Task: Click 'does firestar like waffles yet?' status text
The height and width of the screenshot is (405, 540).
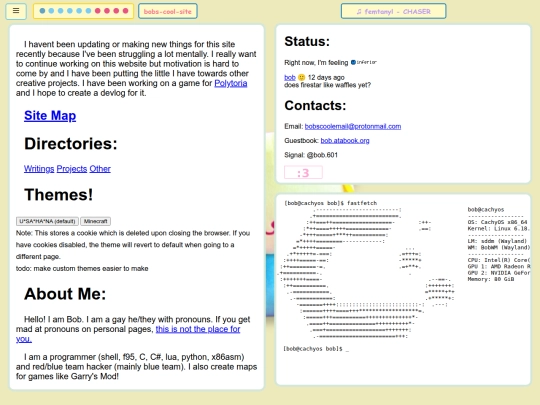Action: pyautogui.click(x=327, y=85)
